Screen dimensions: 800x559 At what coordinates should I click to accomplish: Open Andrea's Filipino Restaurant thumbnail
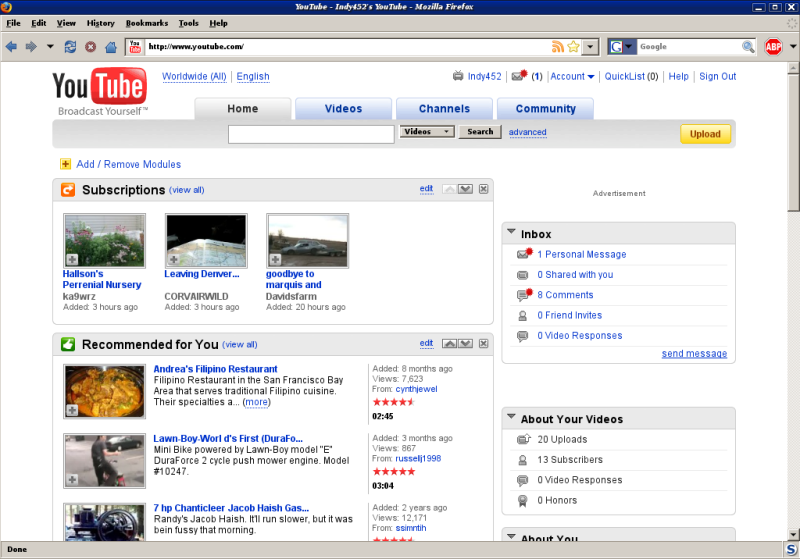pyautogui.click(x=105, y=391)
